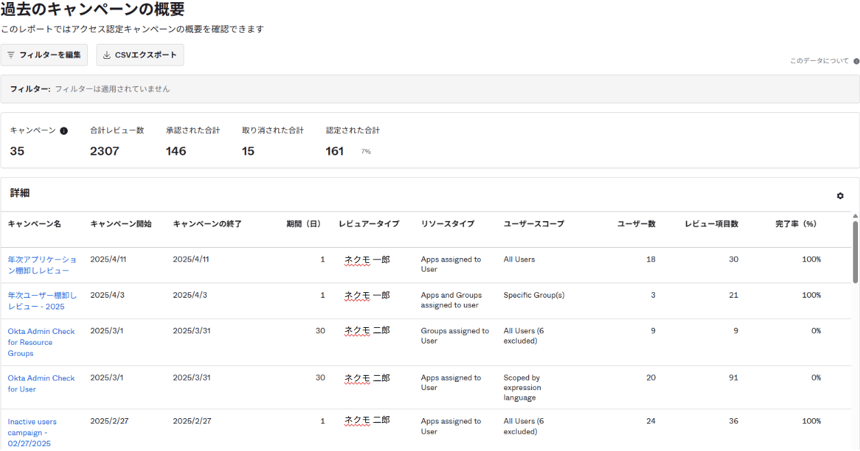This screenshot has width=860, height=451.
Task: Click the info icon next to このデータについて
Action: (856, 61)
